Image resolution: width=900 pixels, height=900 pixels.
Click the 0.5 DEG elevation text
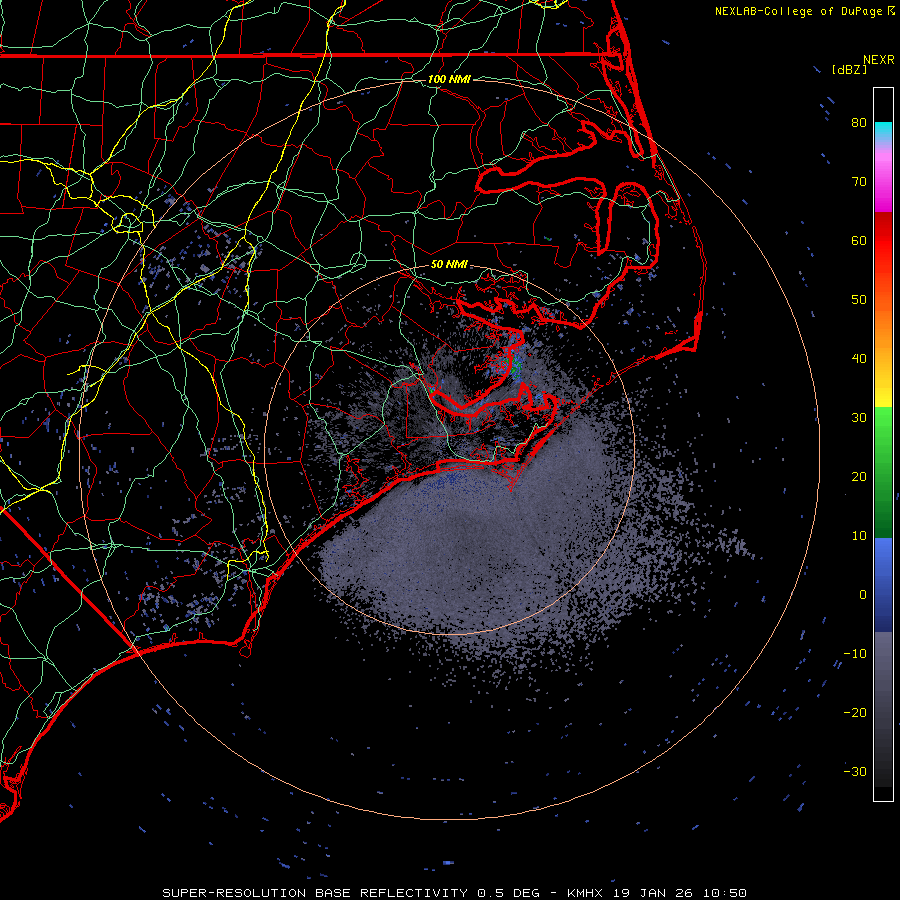coord(509,893)
